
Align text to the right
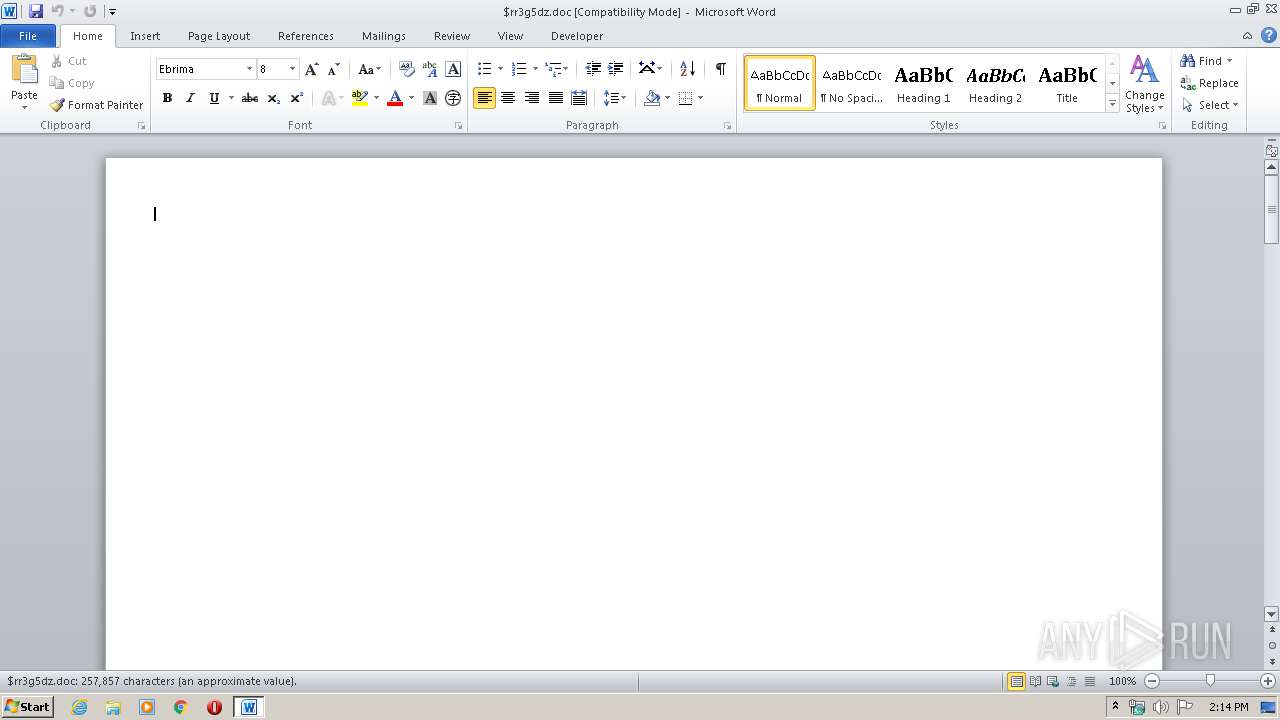(532, 98)
